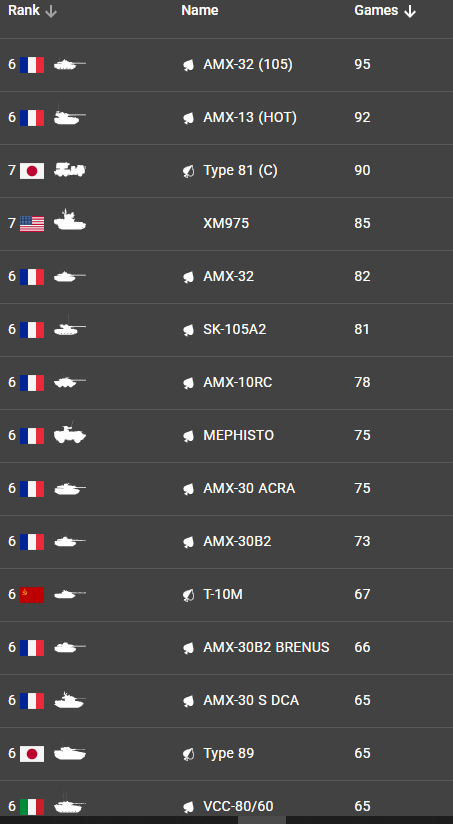Image resolution: width=453 pixels, height=824 pixels.
Task: Click the Games column header label
Action: 376,11
